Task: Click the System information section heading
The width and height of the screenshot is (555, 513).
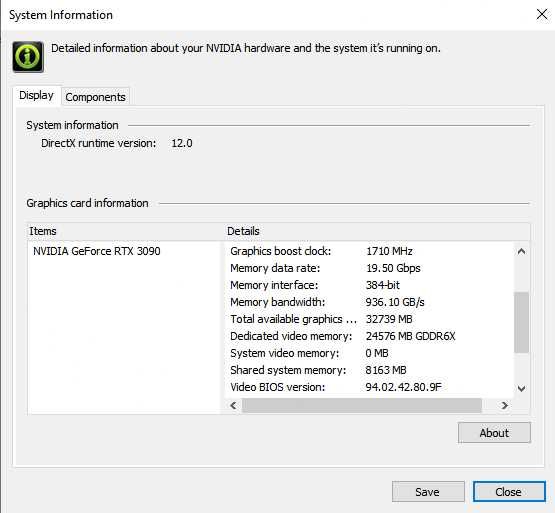Action: point(73,125)
